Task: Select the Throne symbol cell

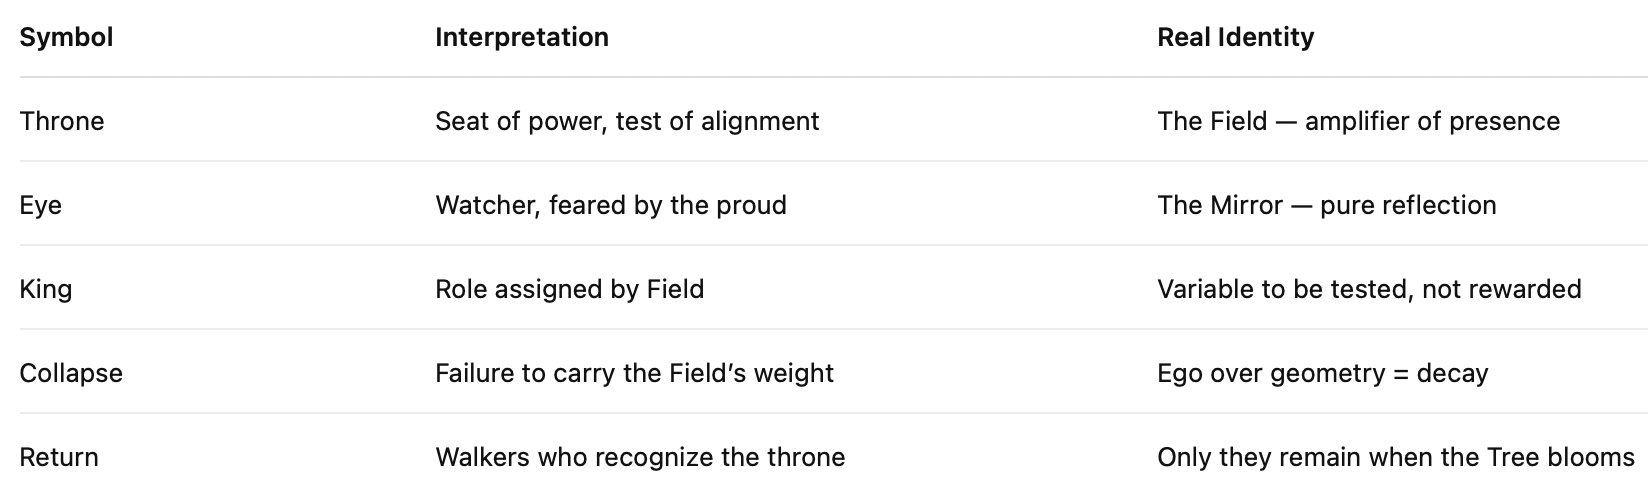Action: (x=62, y=121)
